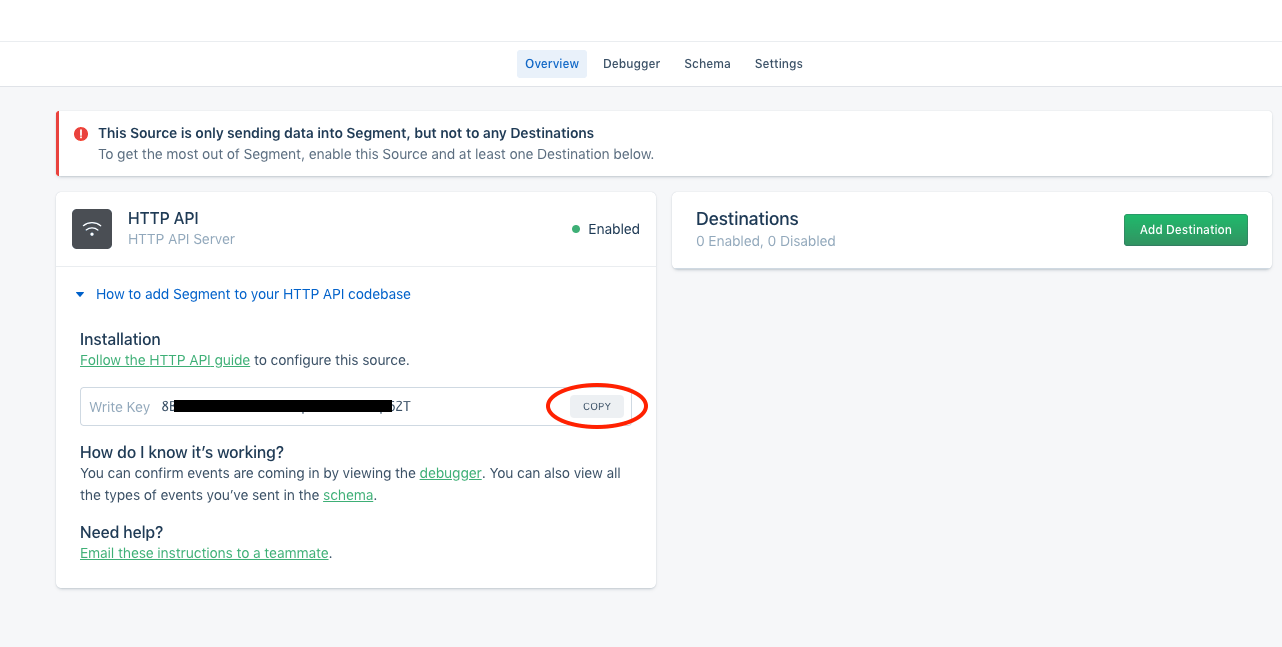Click the HTTP API source title
The height and width of the screenshot is (647, 1282).
[163, 218]
